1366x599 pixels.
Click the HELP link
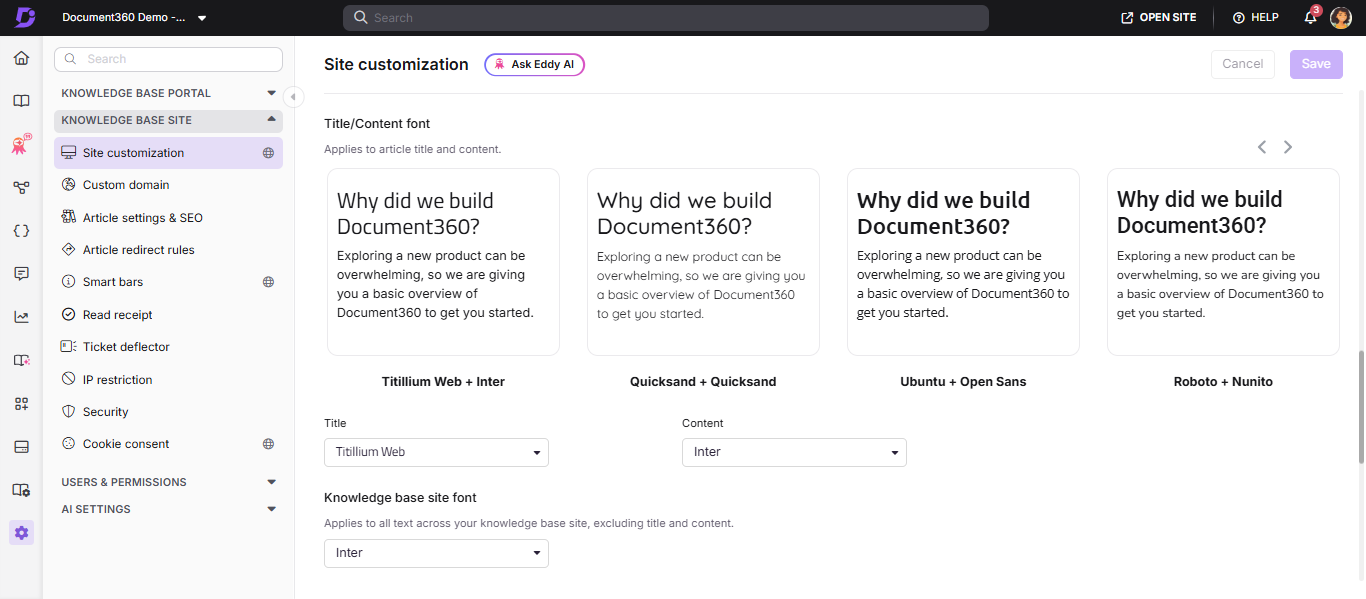1256,18
